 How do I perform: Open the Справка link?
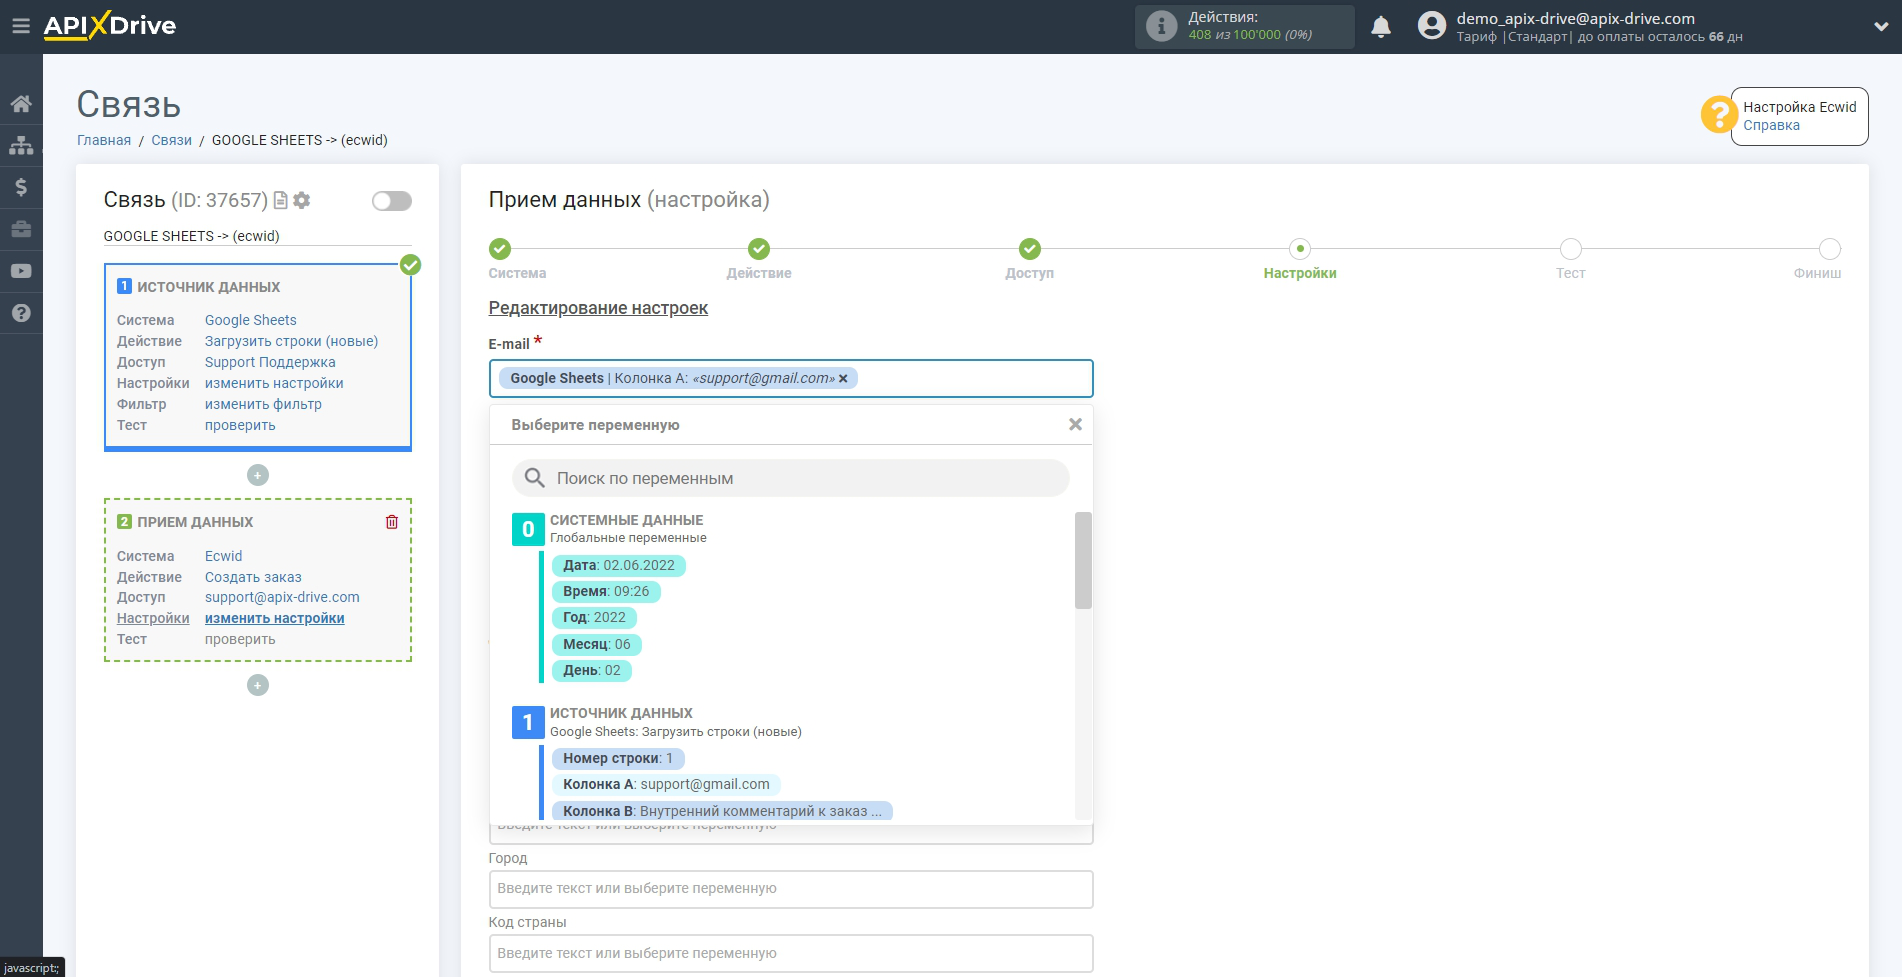(1771, 125)
